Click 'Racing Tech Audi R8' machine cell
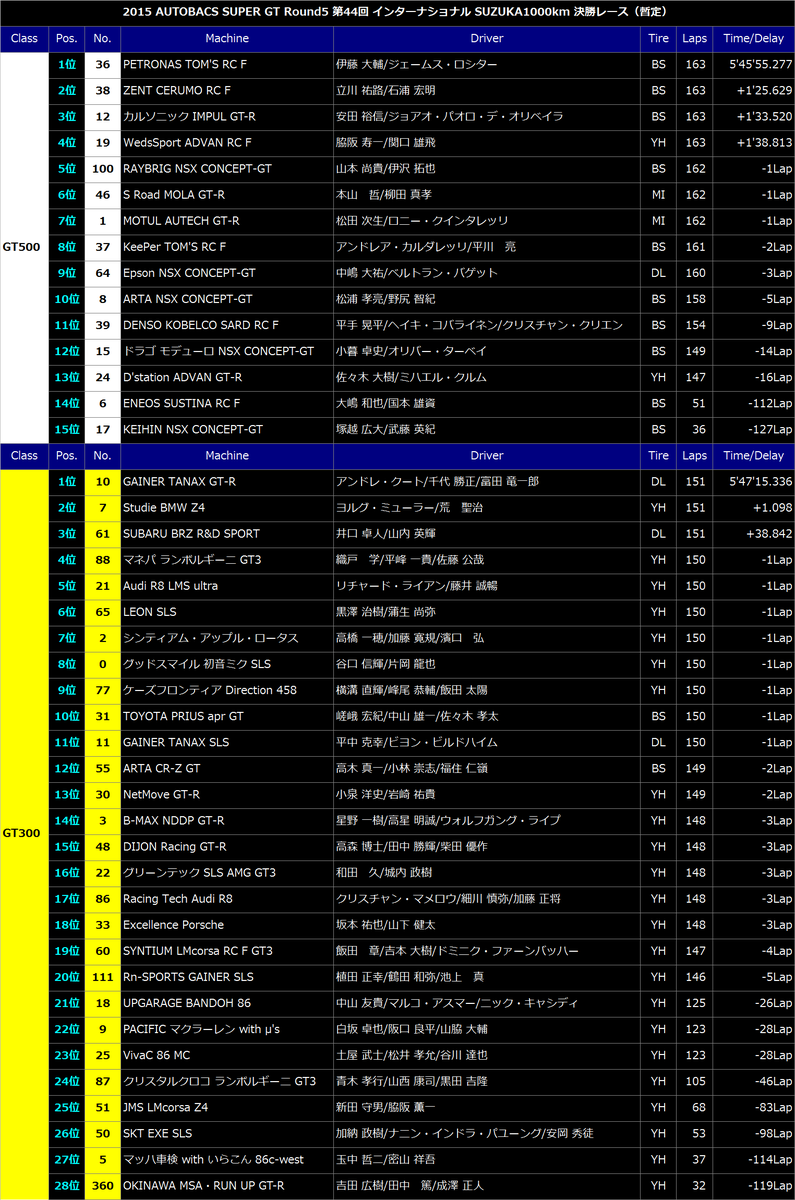Viewport: 795px width, 1200px height. coord(226,899)
